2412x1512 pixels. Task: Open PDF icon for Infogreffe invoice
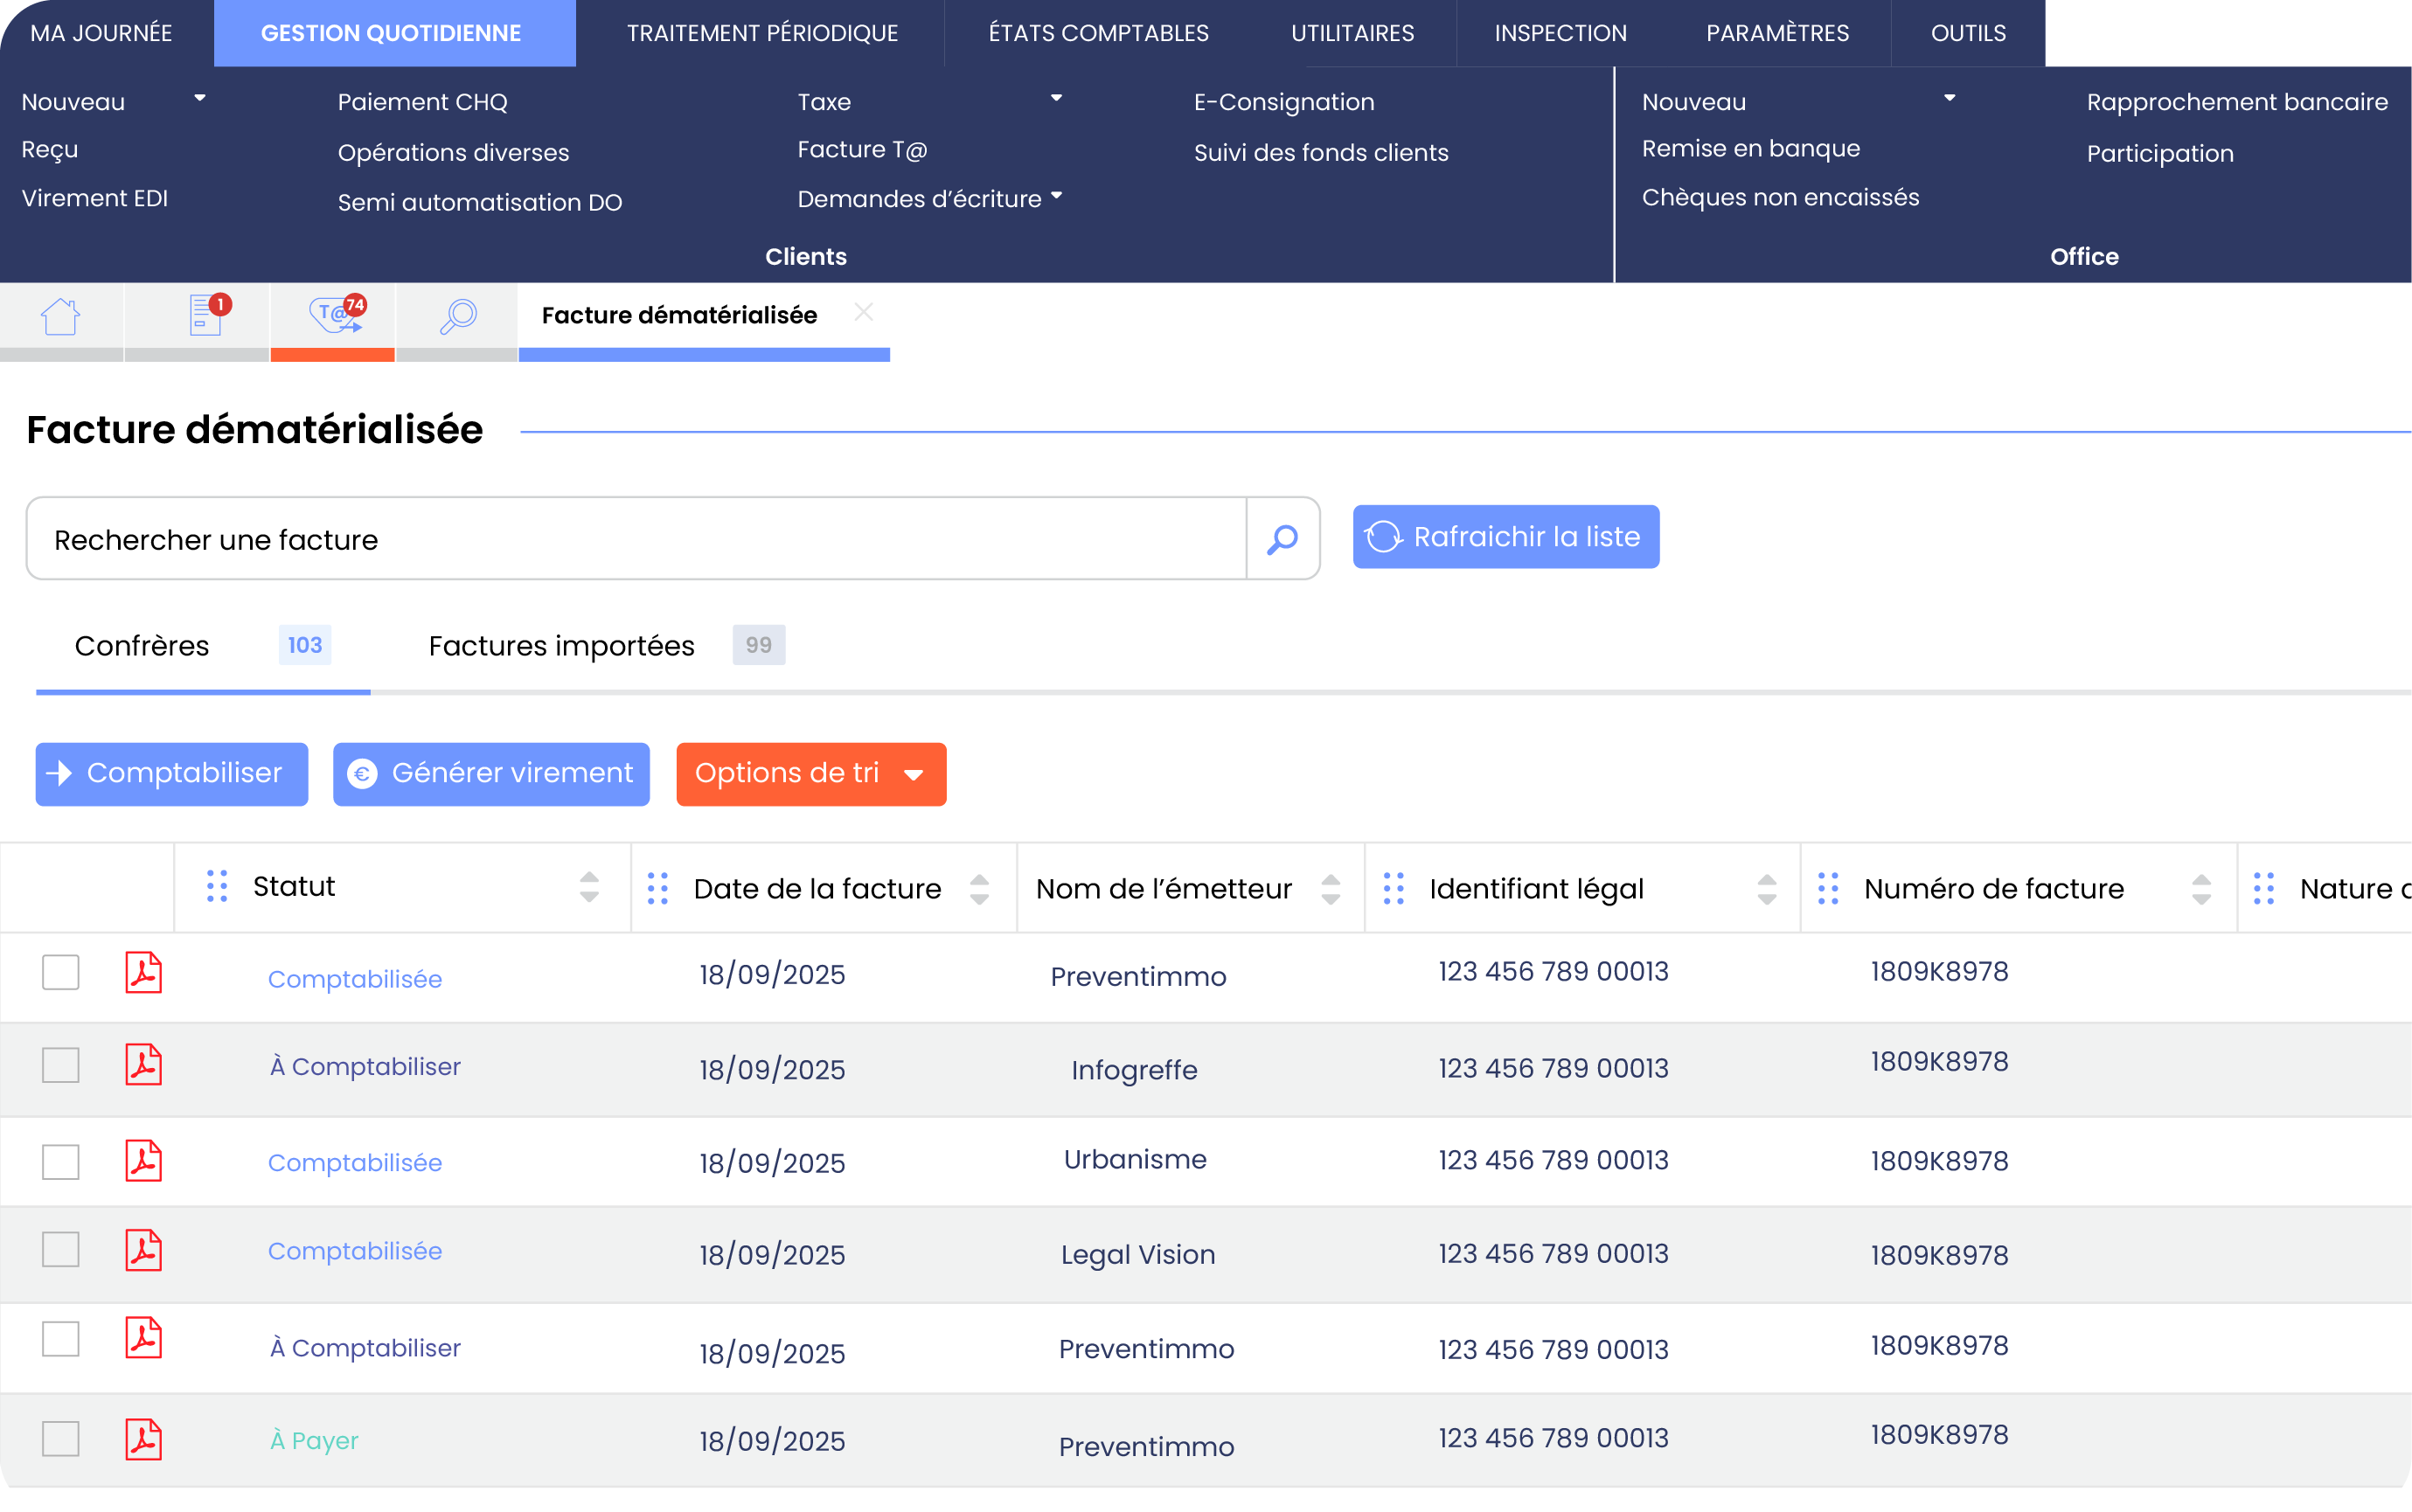[x=143, y=1065]
